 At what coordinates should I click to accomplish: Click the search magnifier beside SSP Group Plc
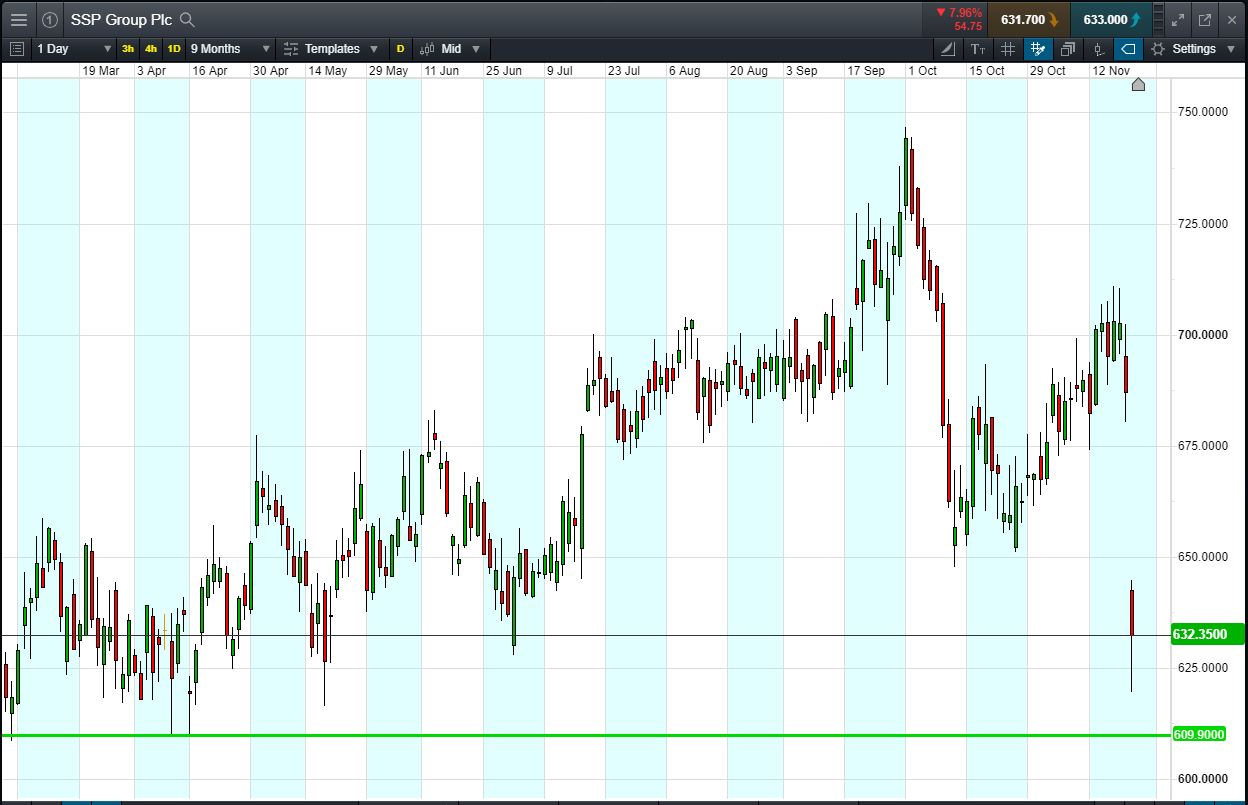tap(187, 20)
